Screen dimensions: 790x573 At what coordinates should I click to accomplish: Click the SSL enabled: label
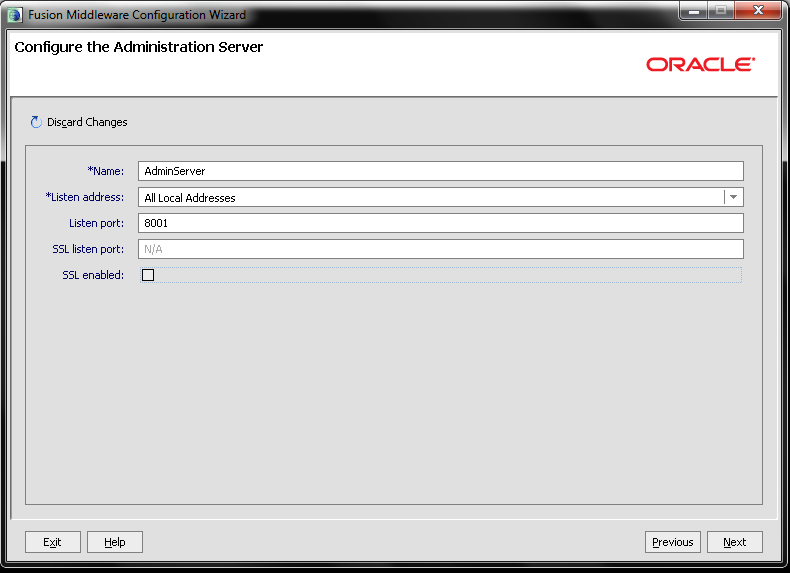coord(93,275)
